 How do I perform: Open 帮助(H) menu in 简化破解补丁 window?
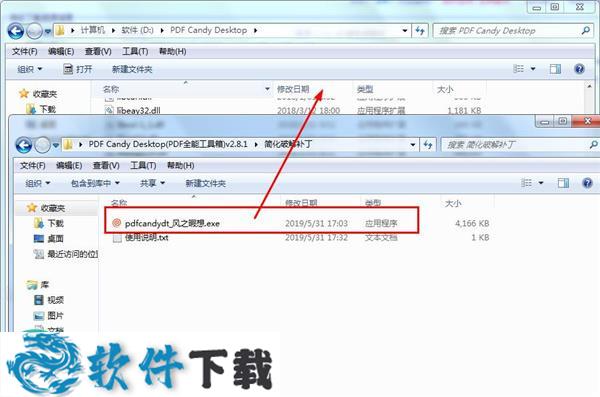point(181,165)
